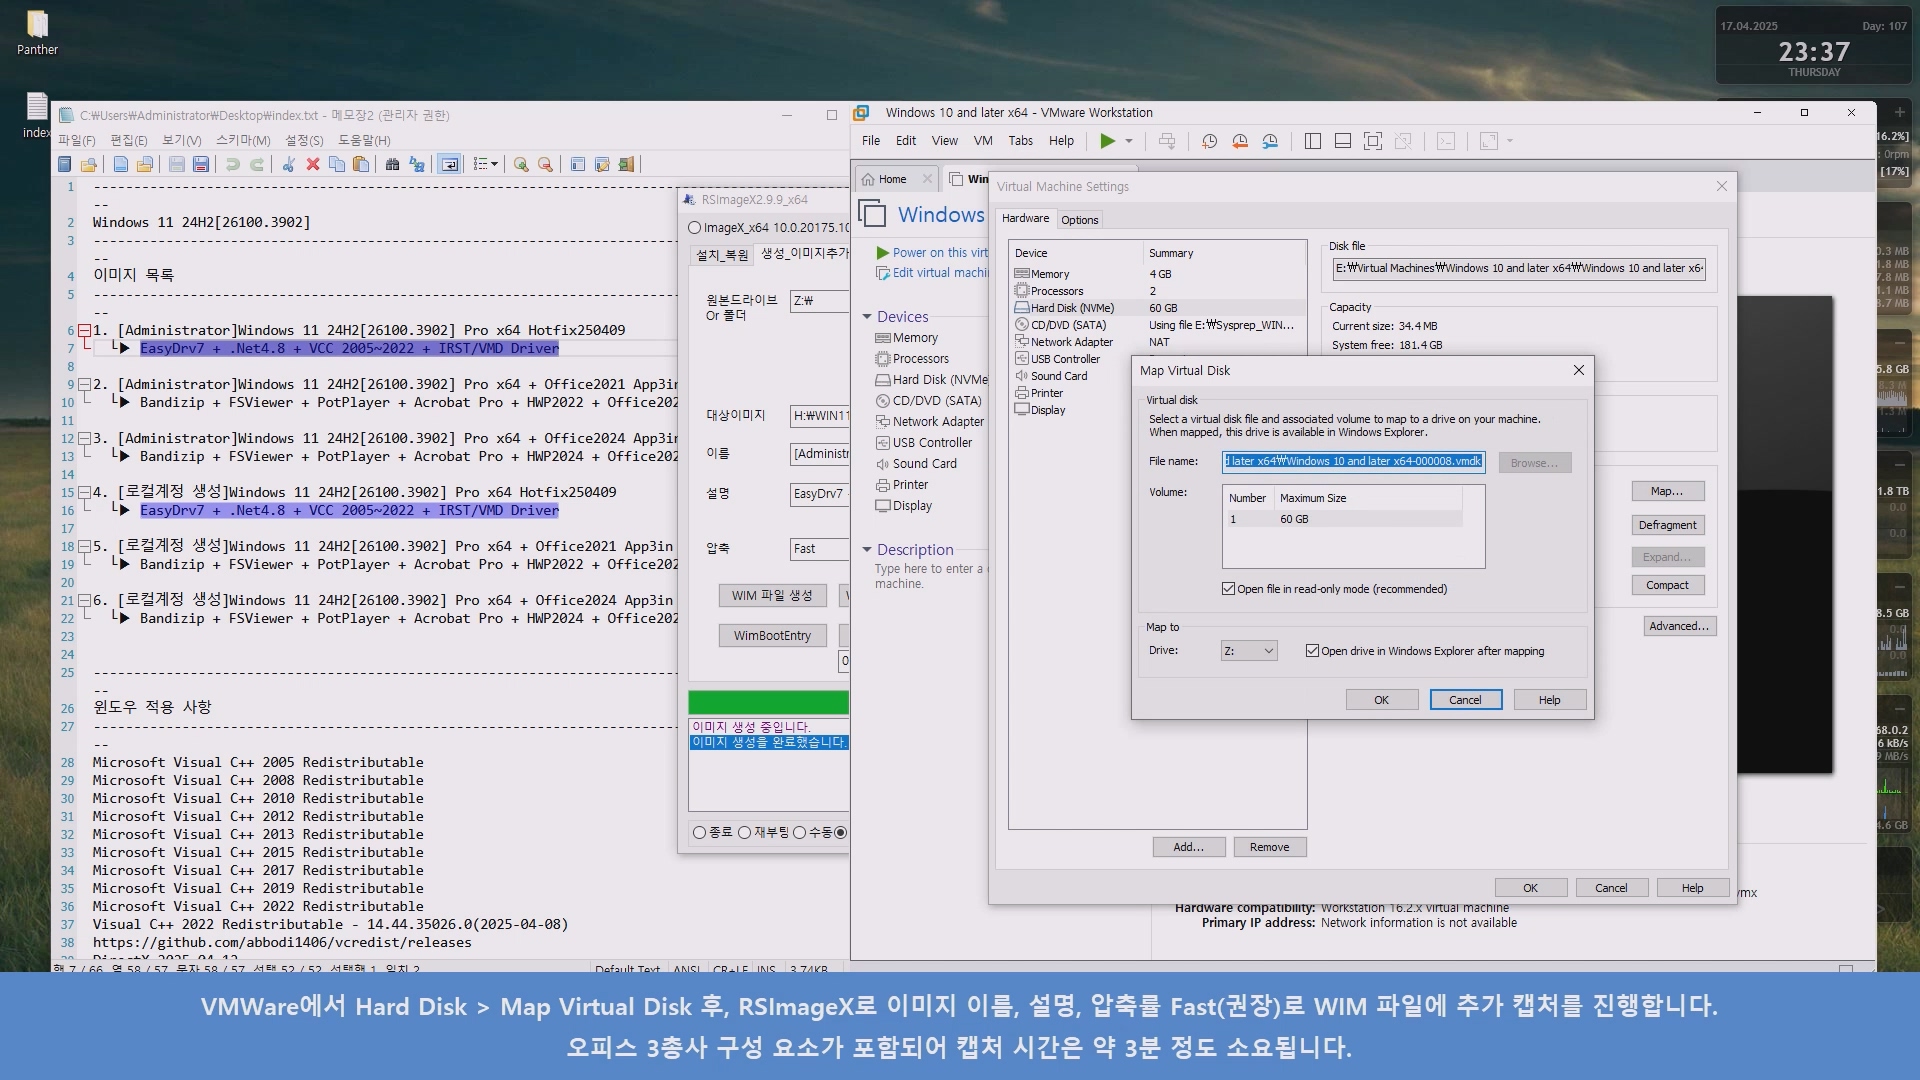
Task: Click the New document icon in Notepad2
Action: (x=121, y=164)
